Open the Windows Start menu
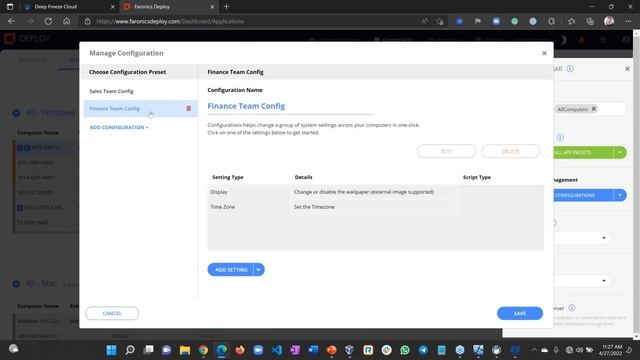 (x=111, y=350)
